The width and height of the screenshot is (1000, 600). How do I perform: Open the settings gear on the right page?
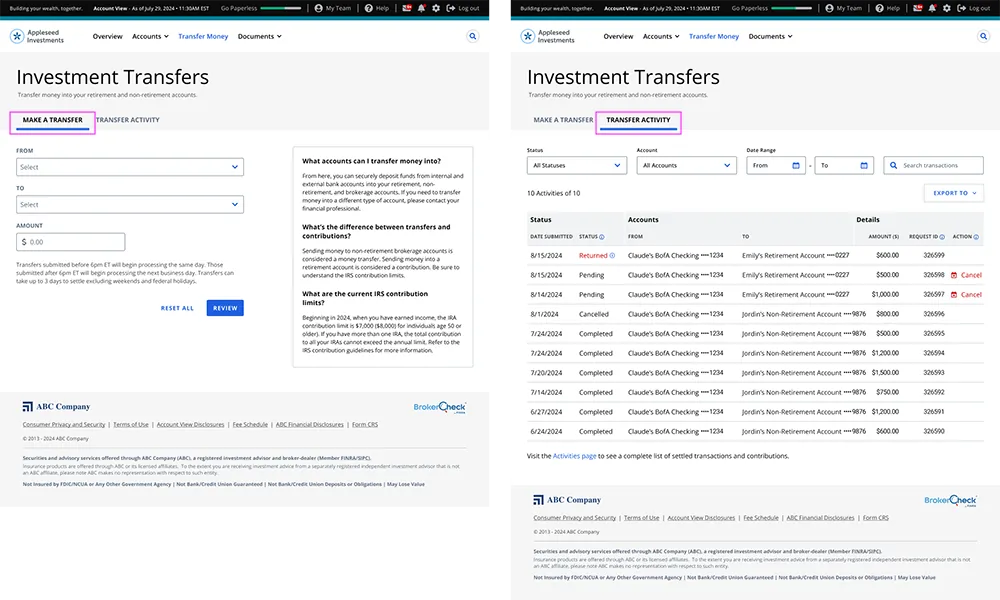pos(946,8)
